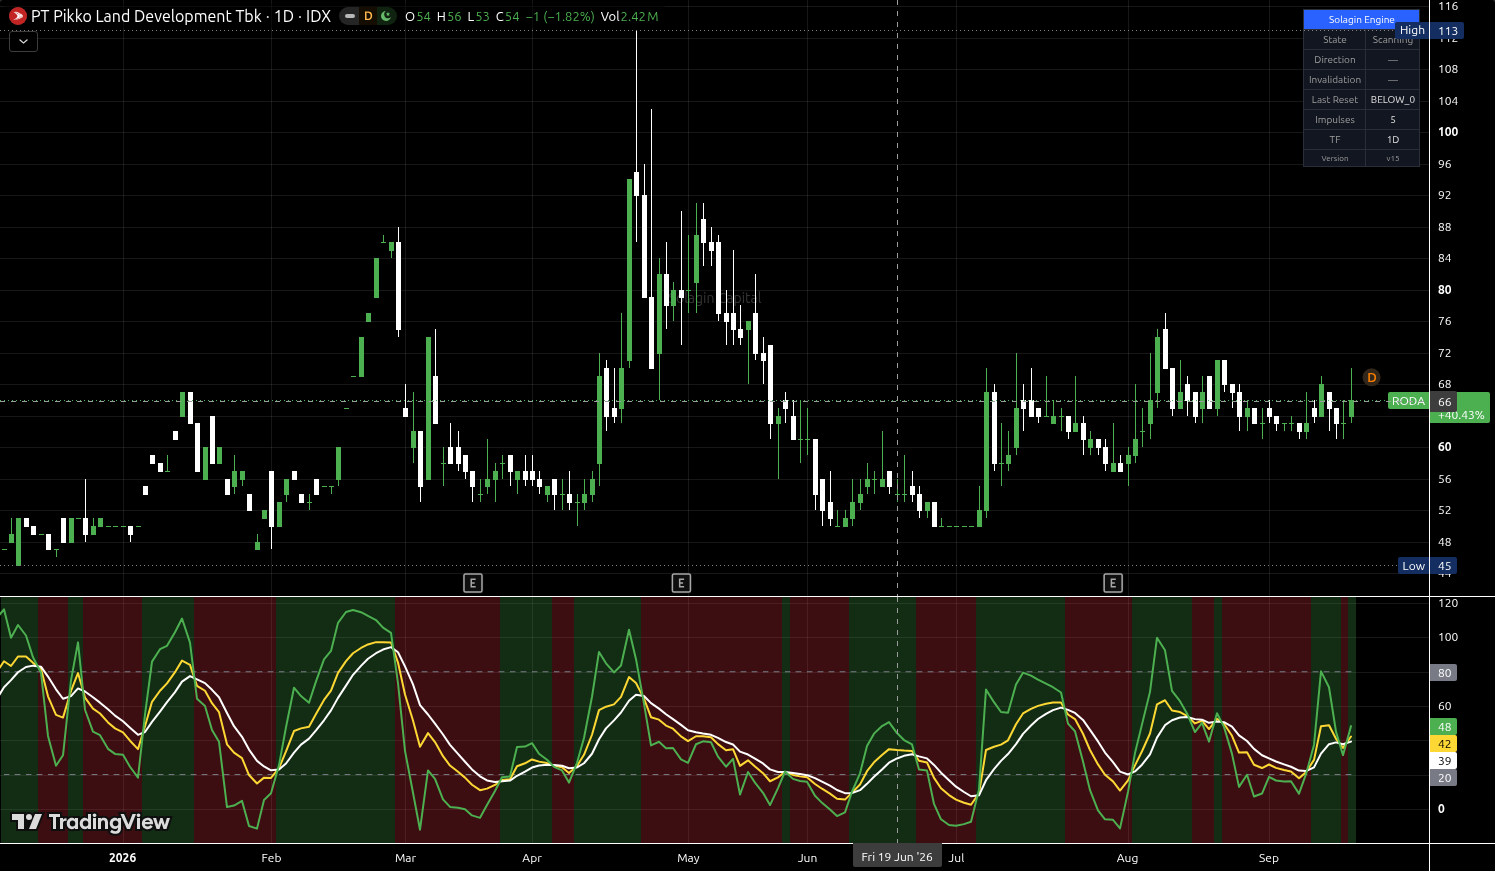Viewport: 1495px width, 871px height.
Task: Click the Invalidation cell in Solagin table
Action: coord(1335,80)
